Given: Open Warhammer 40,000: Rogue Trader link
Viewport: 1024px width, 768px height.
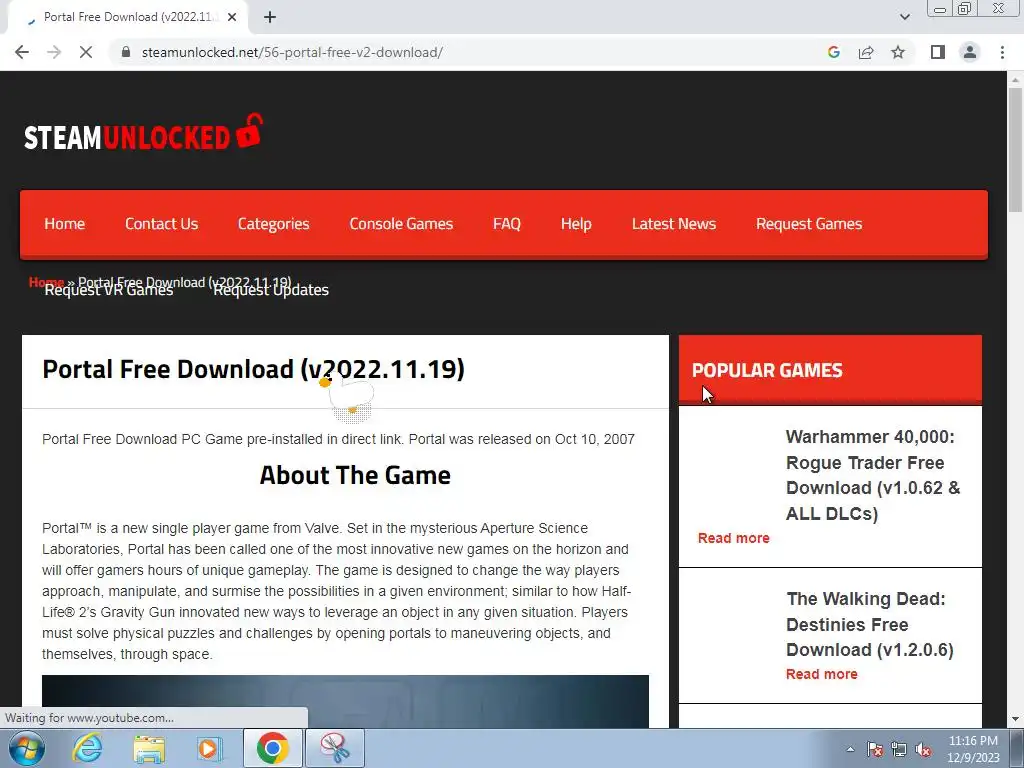Looking at the screenshot, I should [x=873, y=475].
